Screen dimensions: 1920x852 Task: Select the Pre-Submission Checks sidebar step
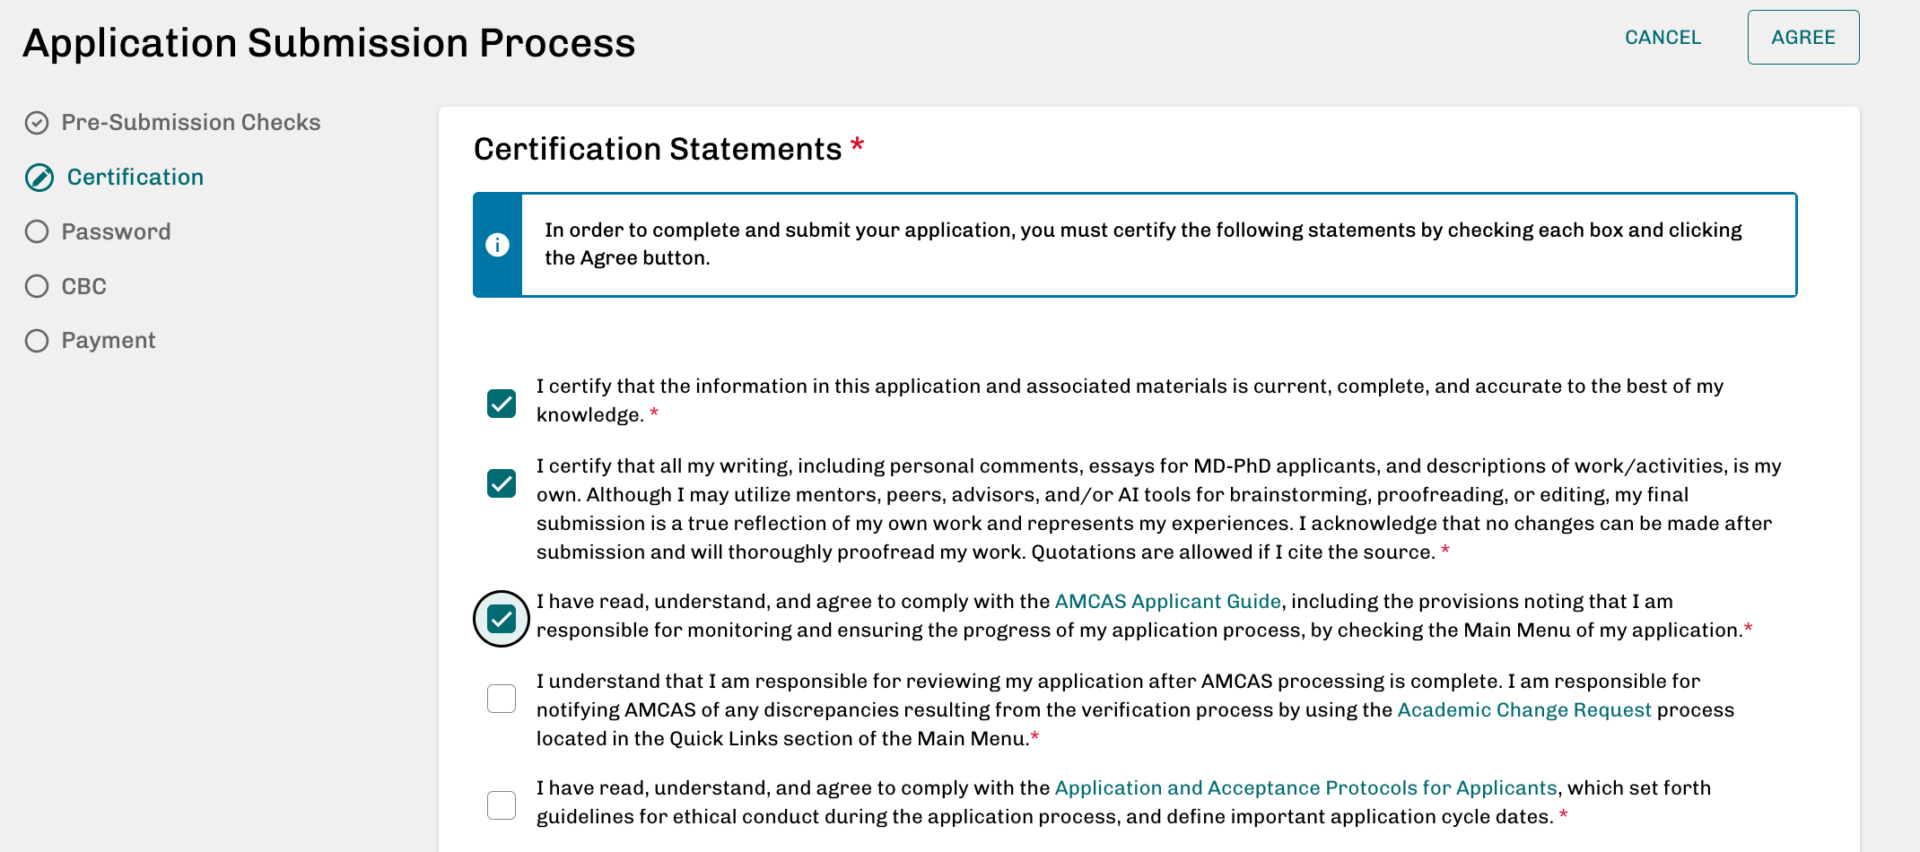click(191, 122)
